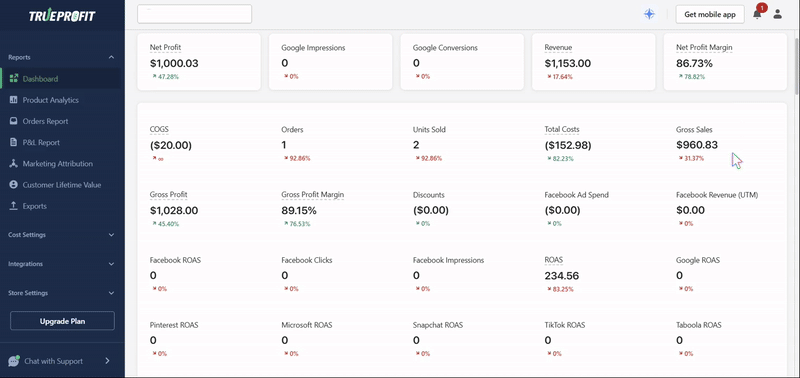The height and width of the screenshot is (378, 800).
Task: Click the page vertical scrollbar
Action: 797,66
